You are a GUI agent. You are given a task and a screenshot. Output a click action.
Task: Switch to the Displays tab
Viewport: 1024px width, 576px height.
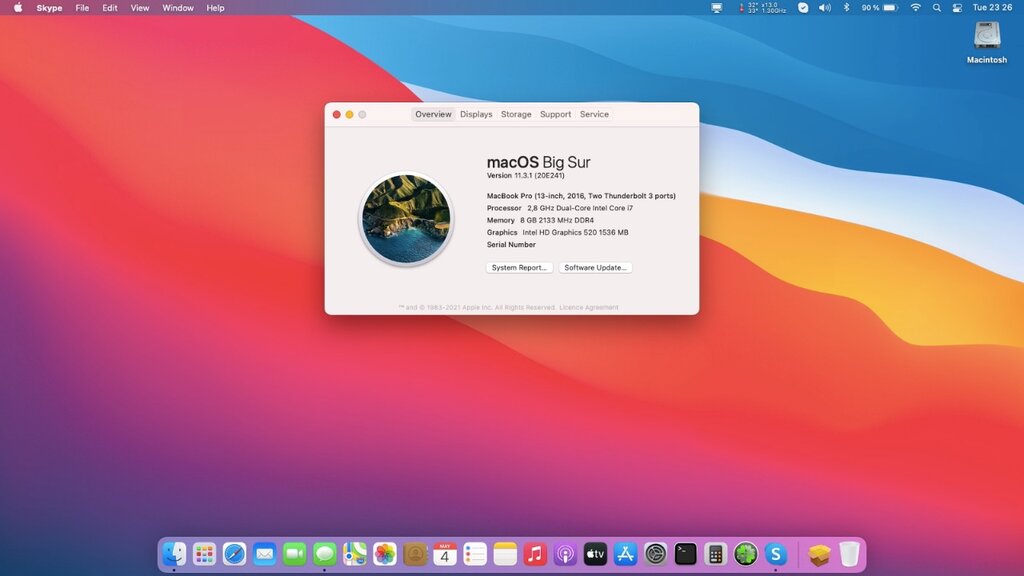point(476,114)
